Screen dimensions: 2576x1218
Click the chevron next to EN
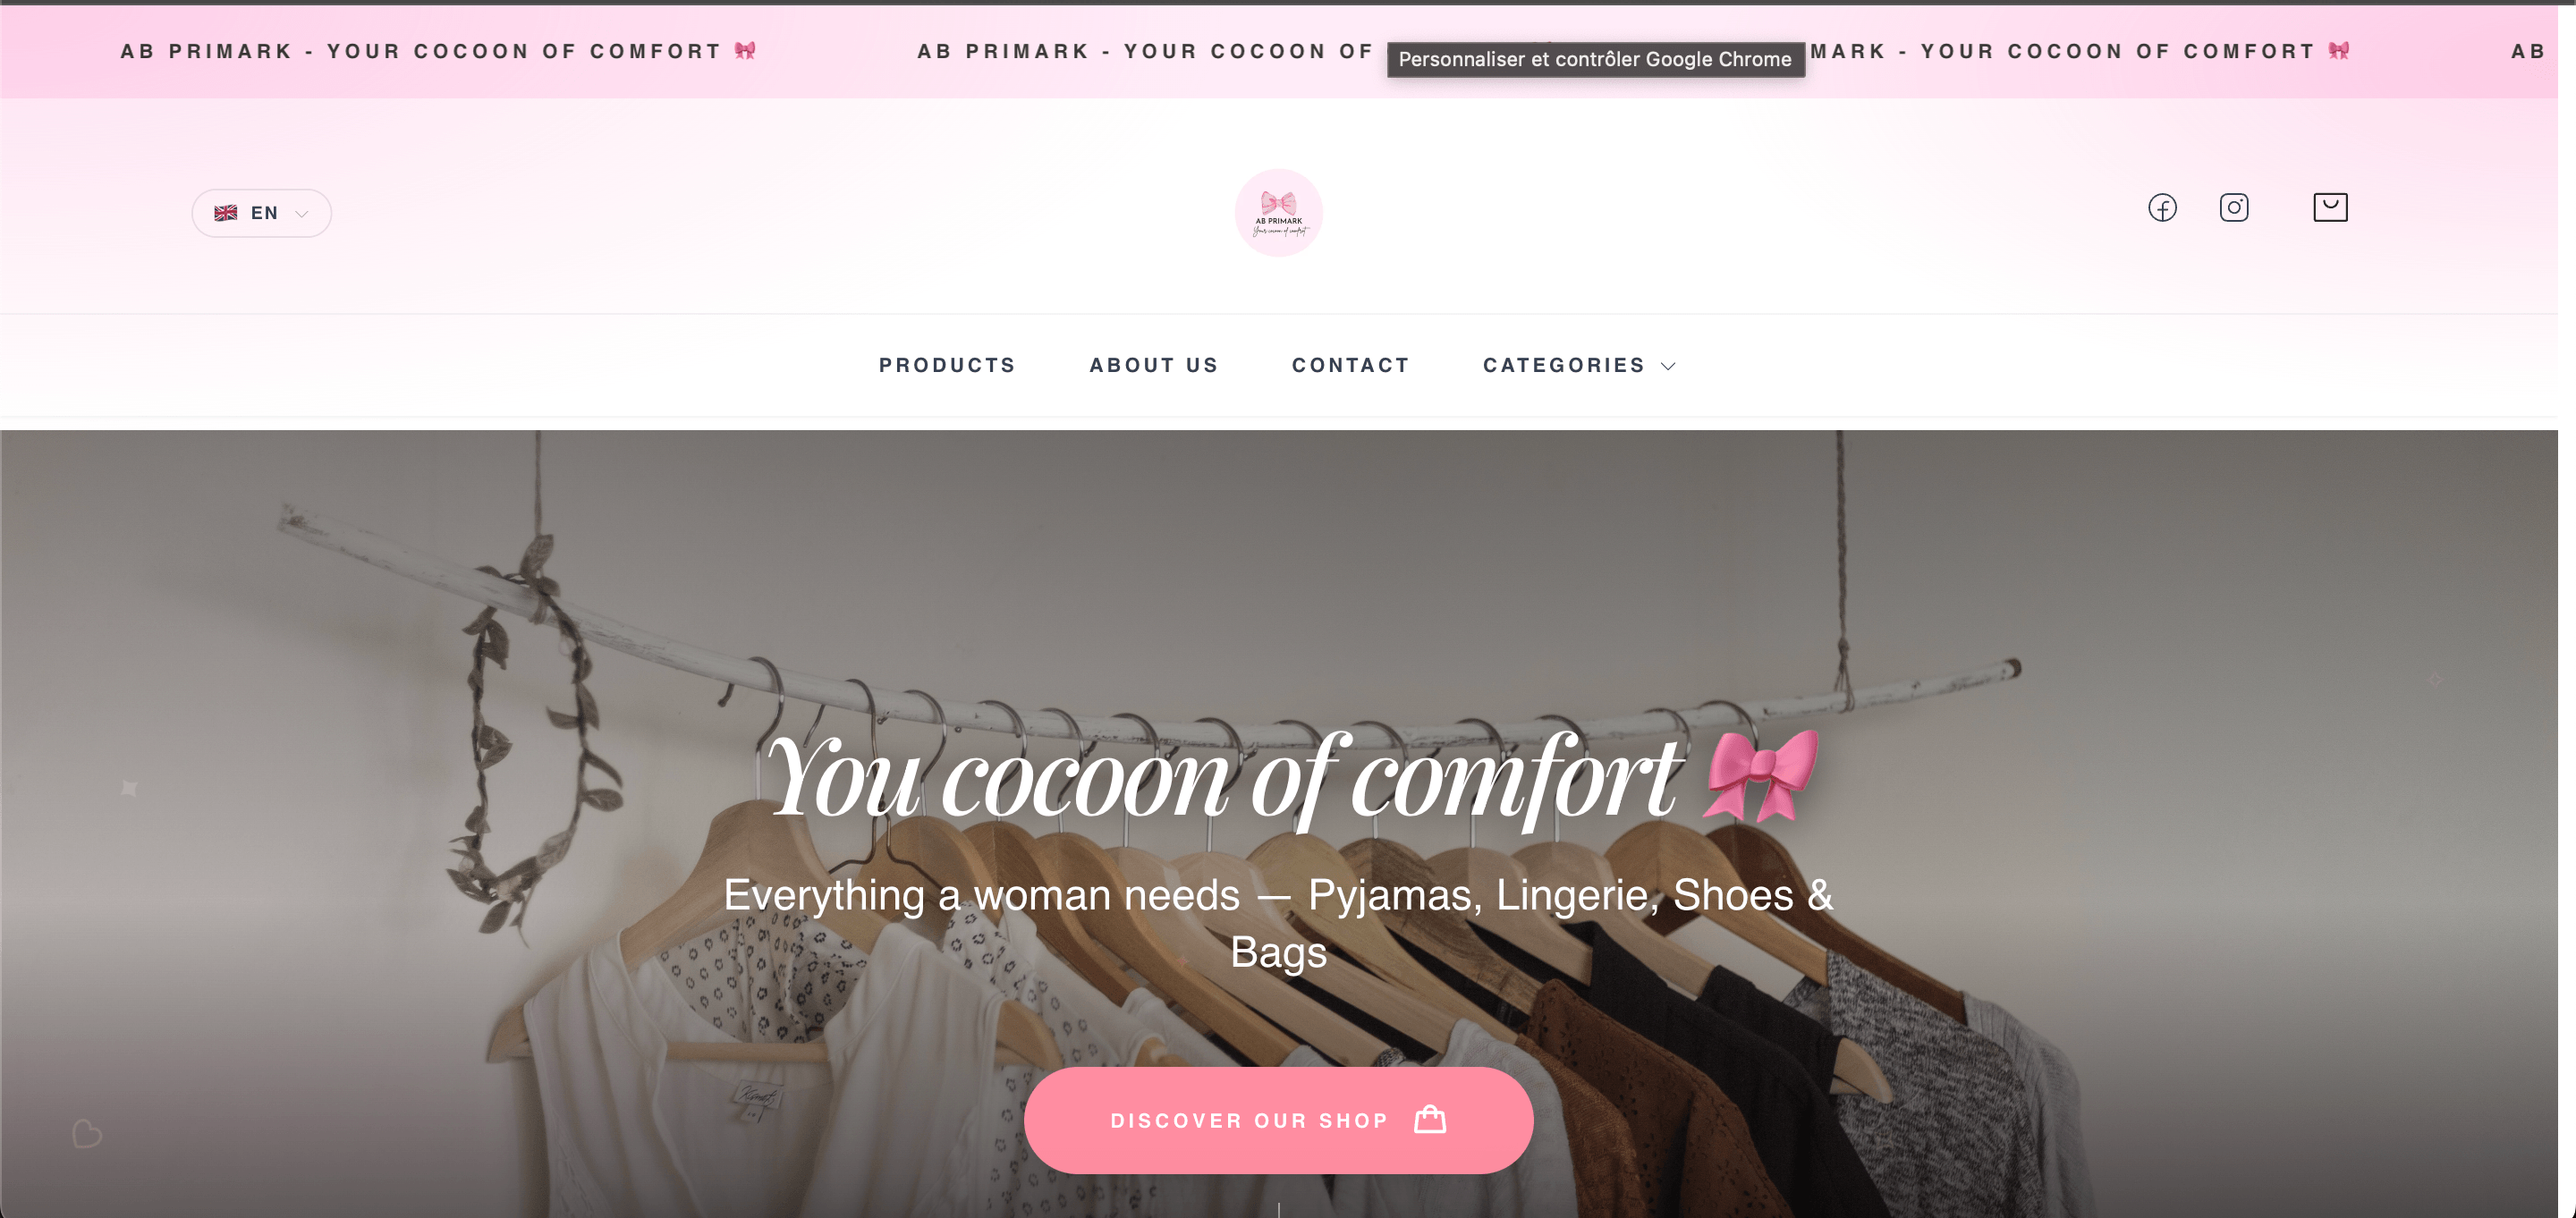click(x=302, y=214)
